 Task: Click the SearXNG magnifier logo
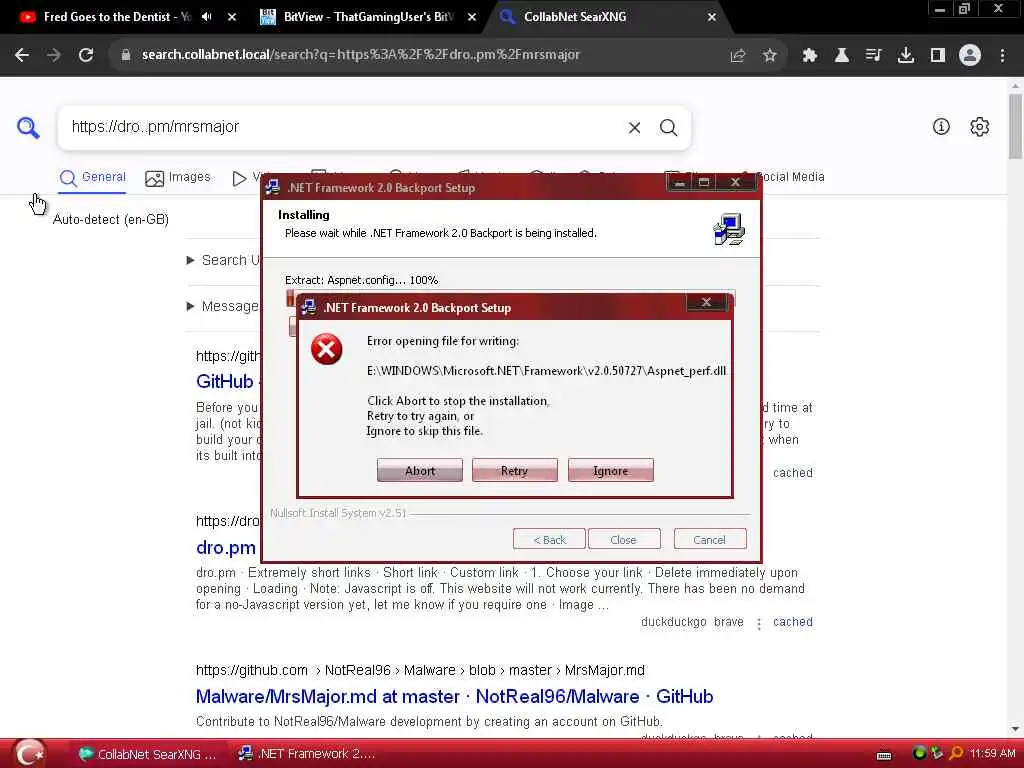click(28, 127)
